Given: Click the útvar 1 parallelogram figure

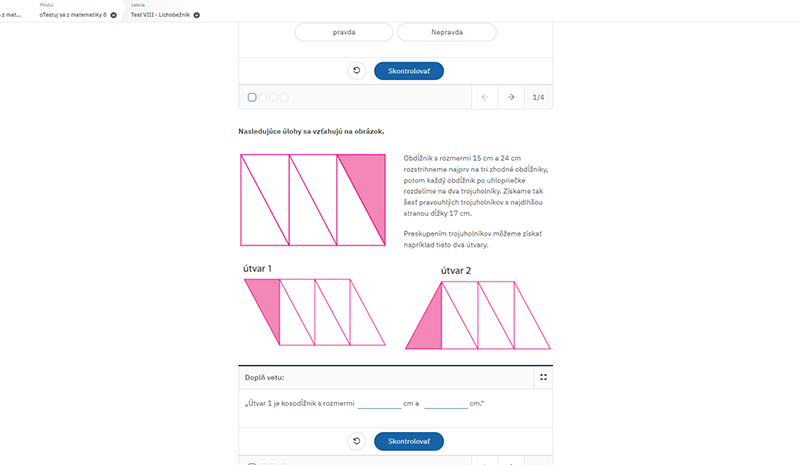Looking at the screenshot, I should click(x=315, y=312).
